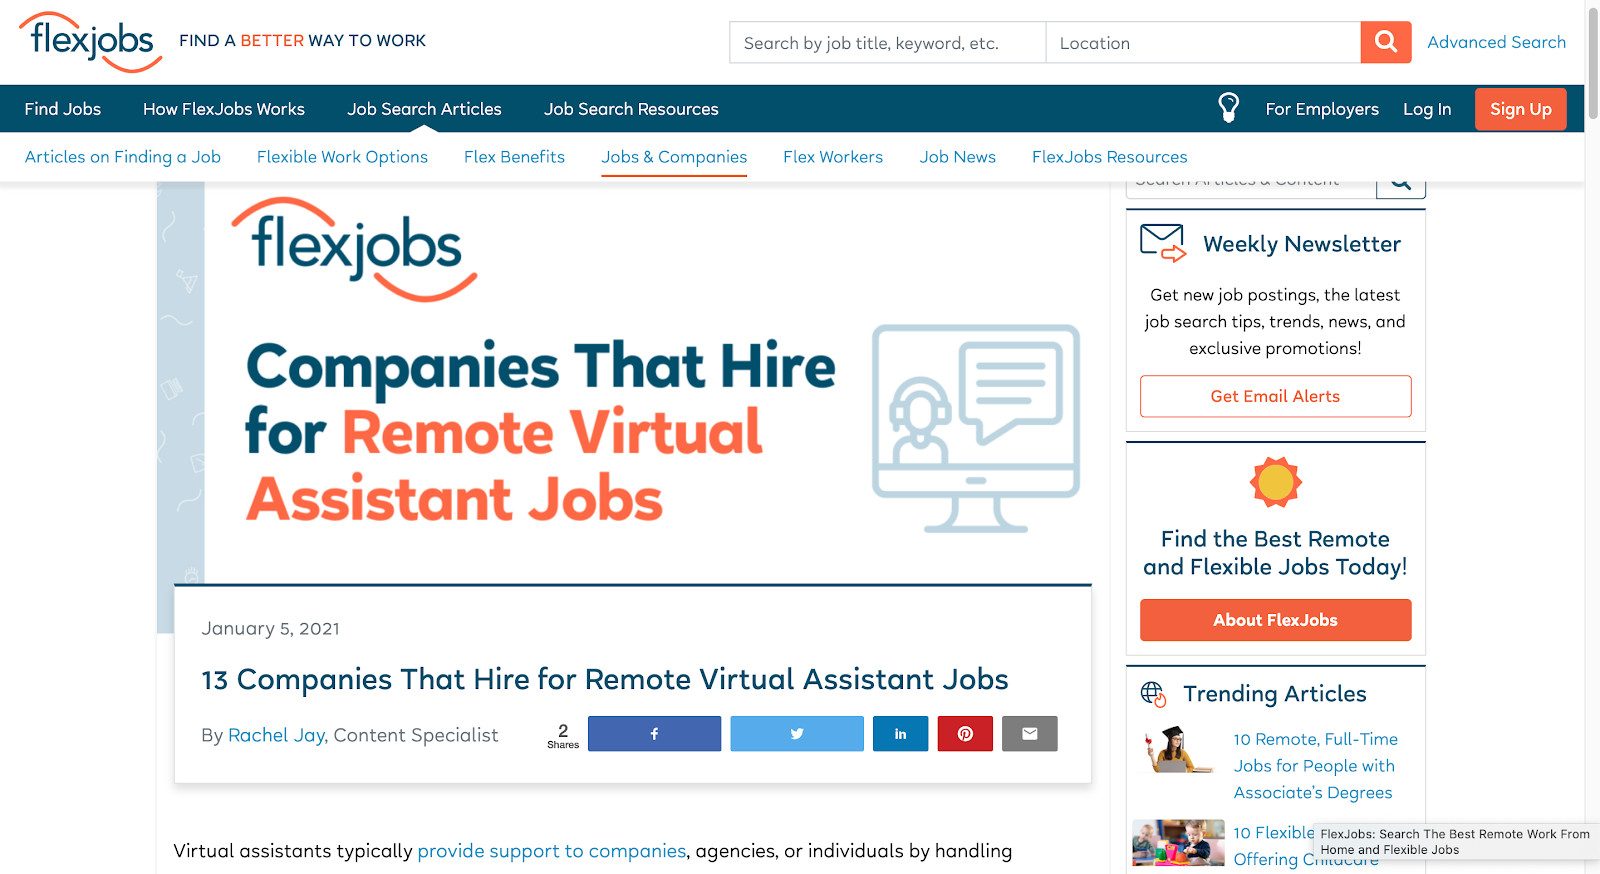Image resolution: width=1600 pixels, height=874 pixels.
Task: Click Find the Best Remote Jobs heading
Action: click(x=1275, y=553)
